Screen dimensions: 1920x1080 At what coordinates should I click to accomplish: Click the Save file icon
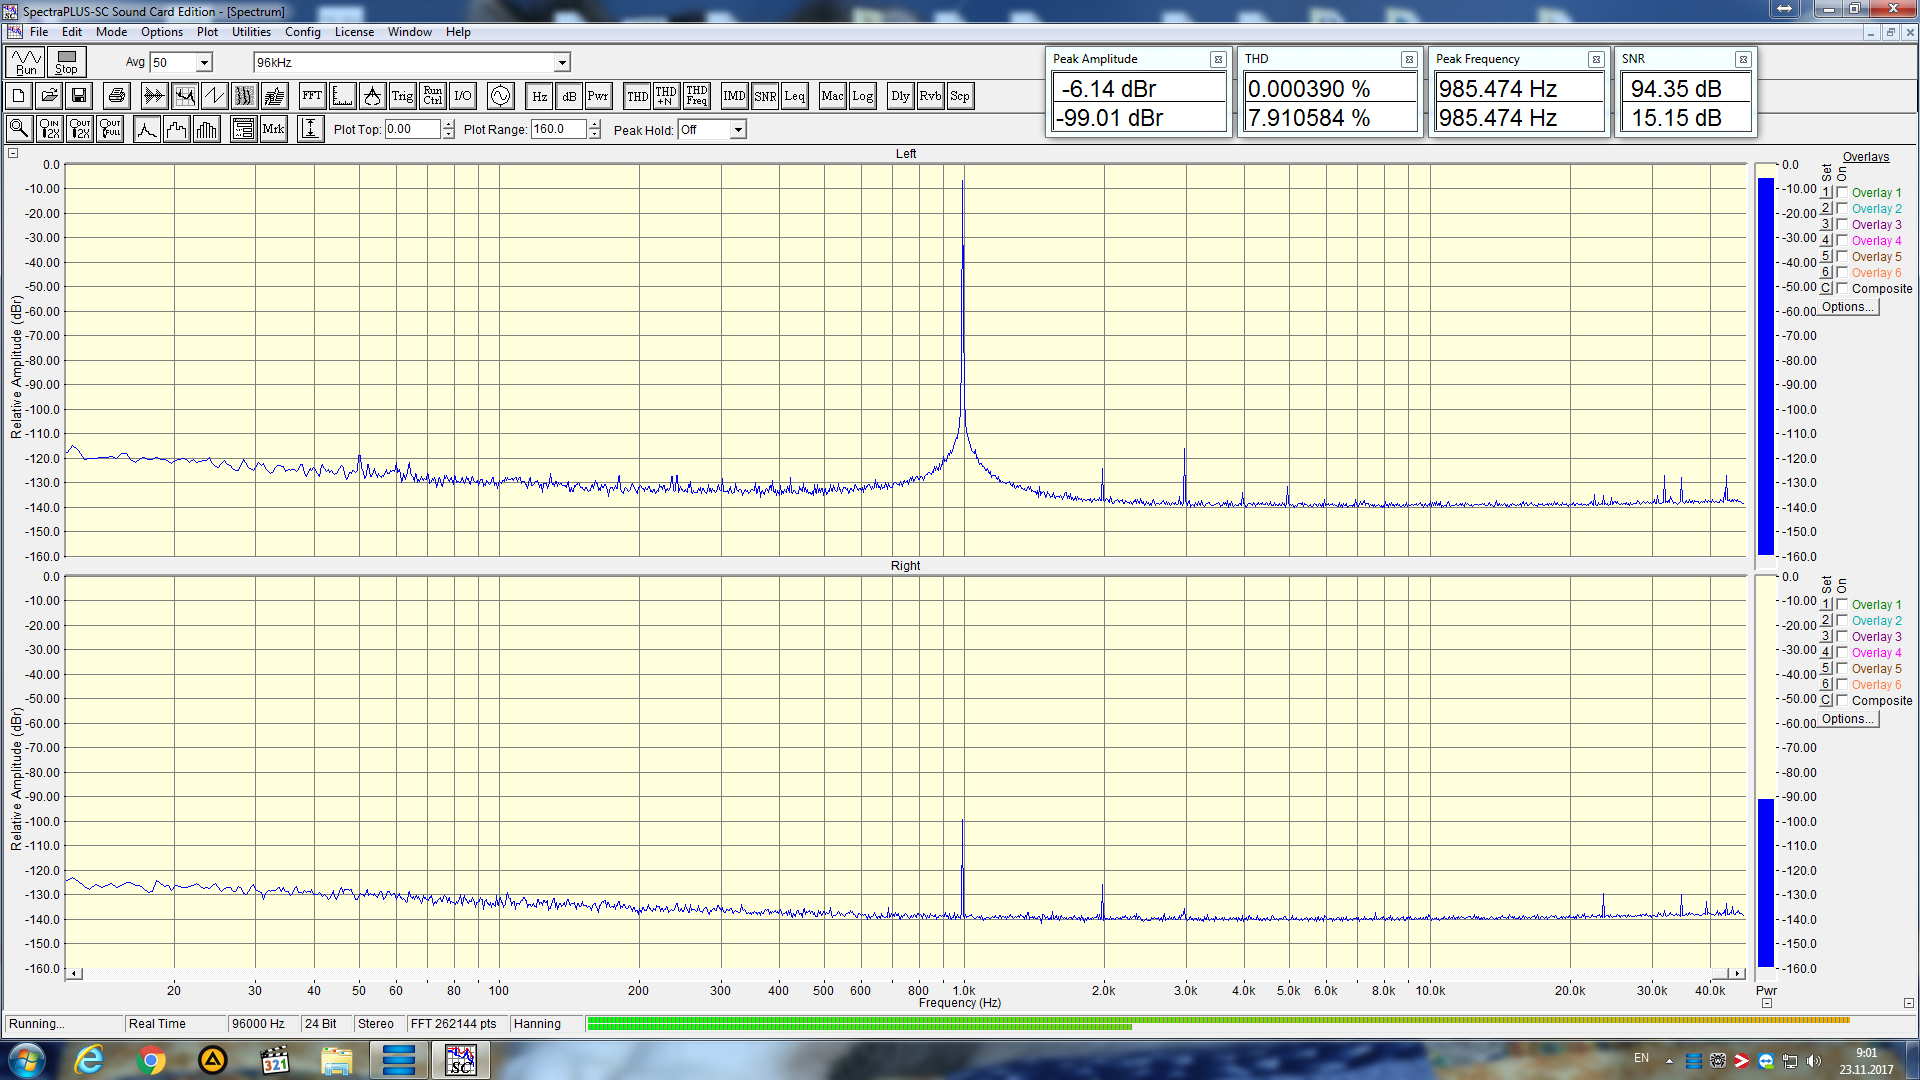coord(79,96)
